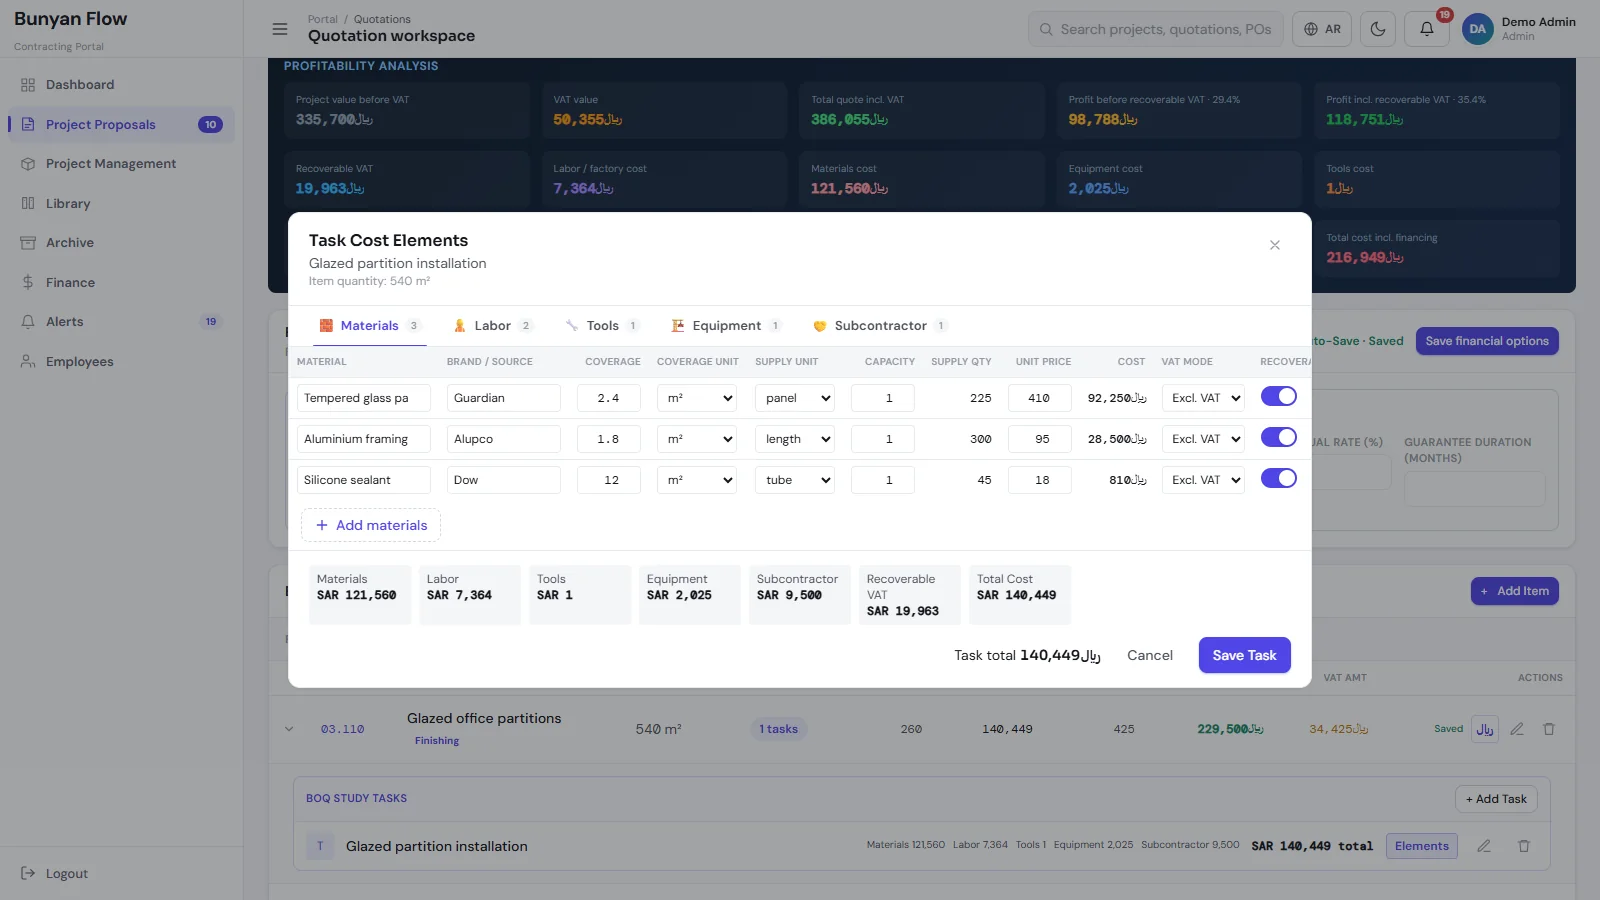
Task: Click Add materials button
Action: click(371, 525)
